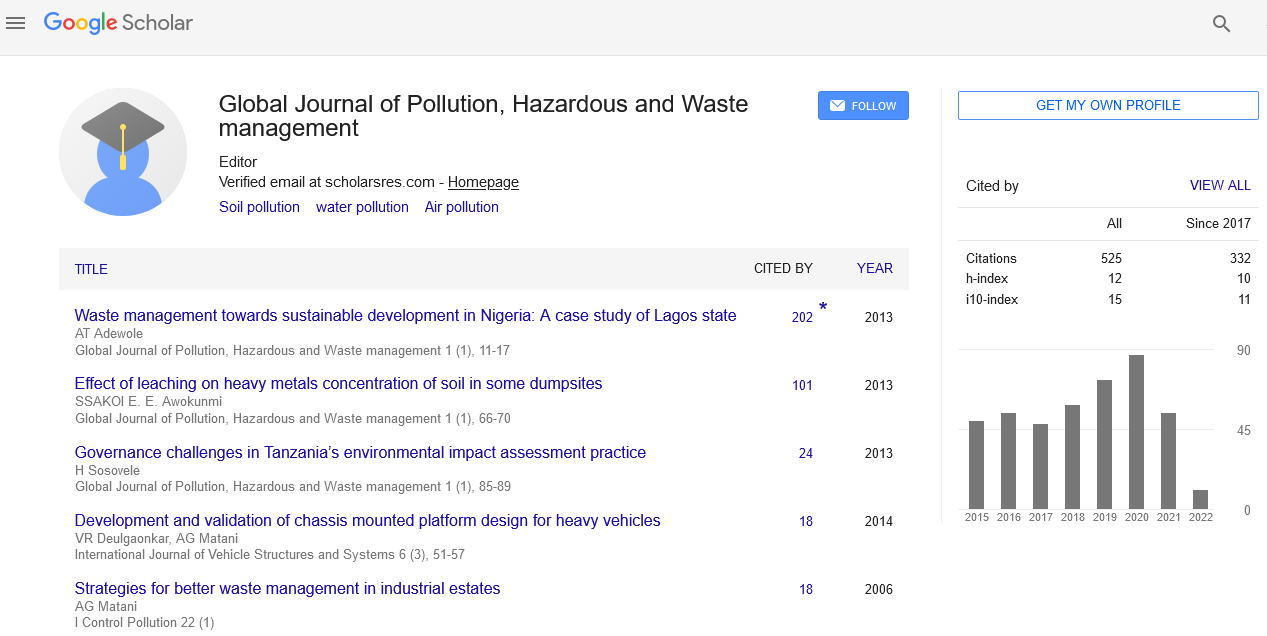This screenshot has width=1267, height=636.
Task: Click the Citations row label
Action: pyautogui.click(x=991, y=258)
